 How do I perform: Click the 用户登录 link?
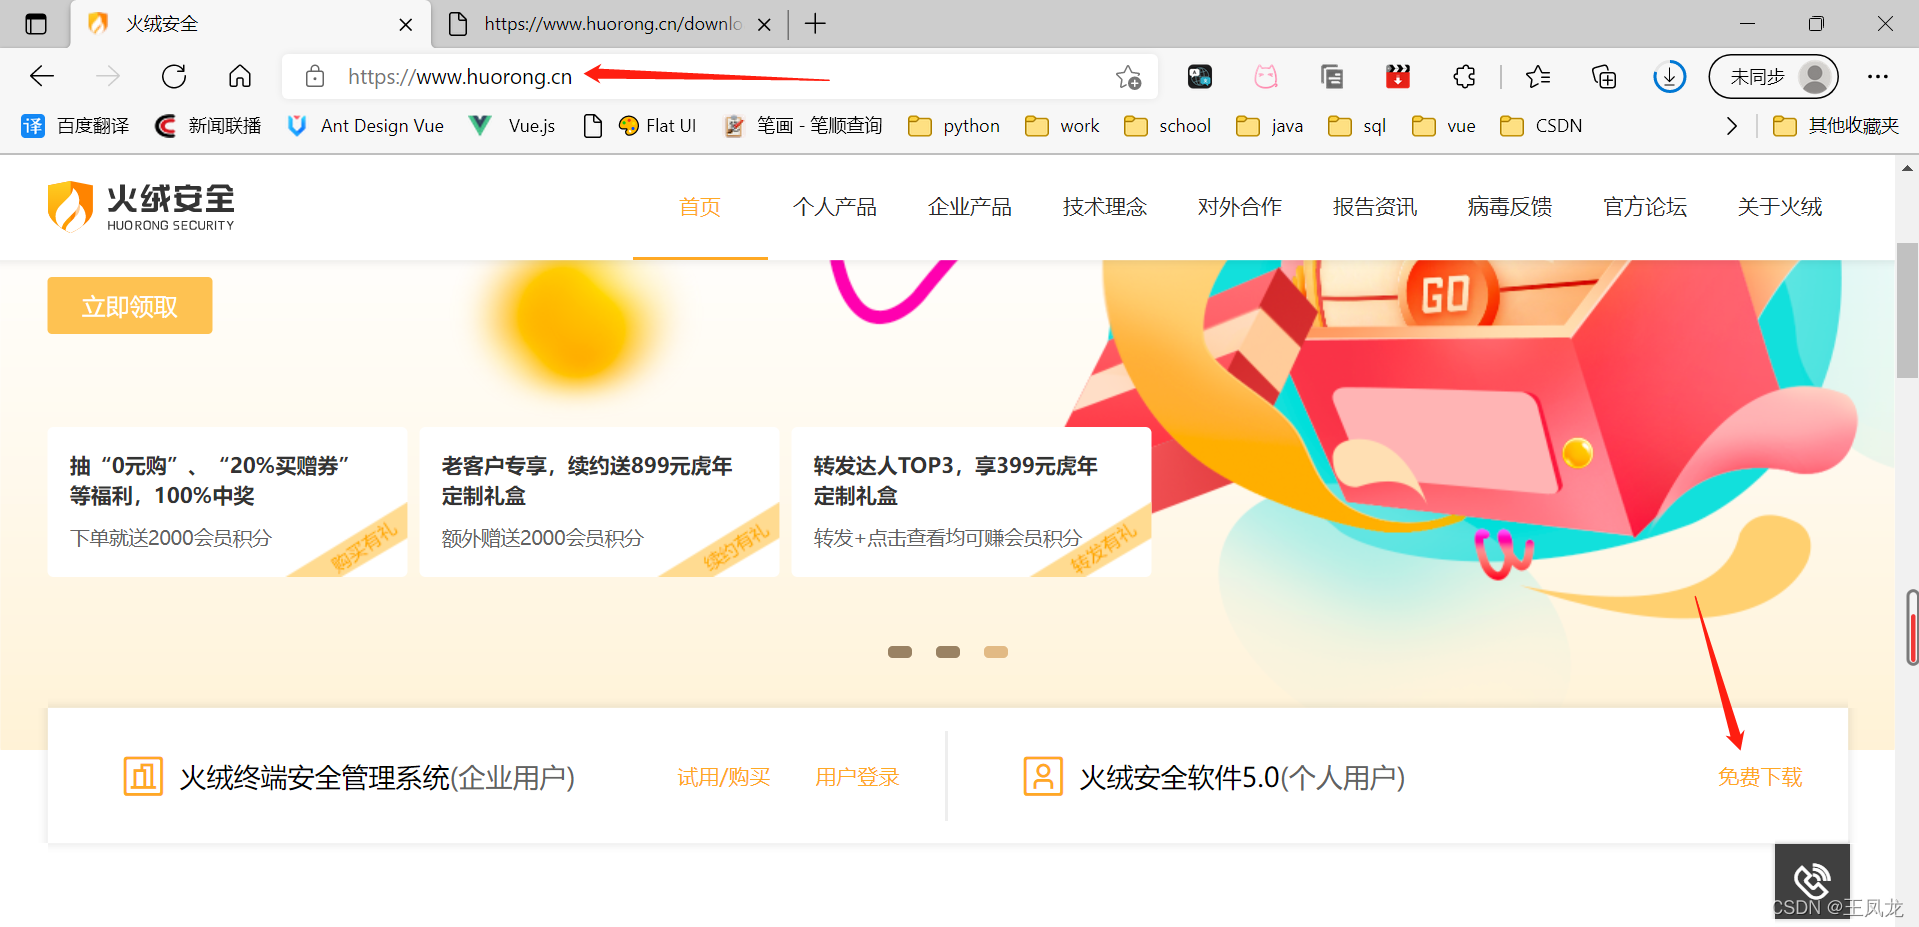coord(858,777)
